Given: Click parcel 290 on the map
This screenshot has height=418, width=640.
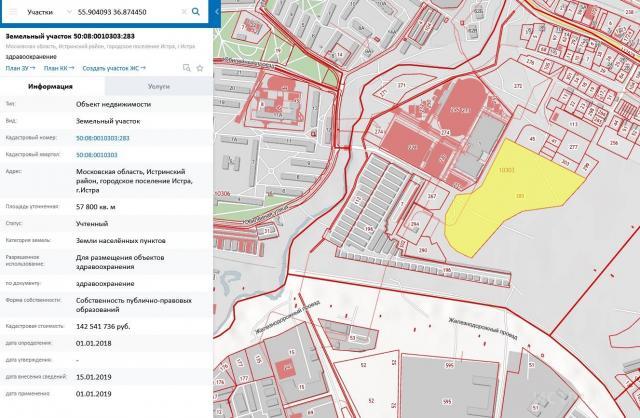Looking at the screenshot, I should (423, 248).
